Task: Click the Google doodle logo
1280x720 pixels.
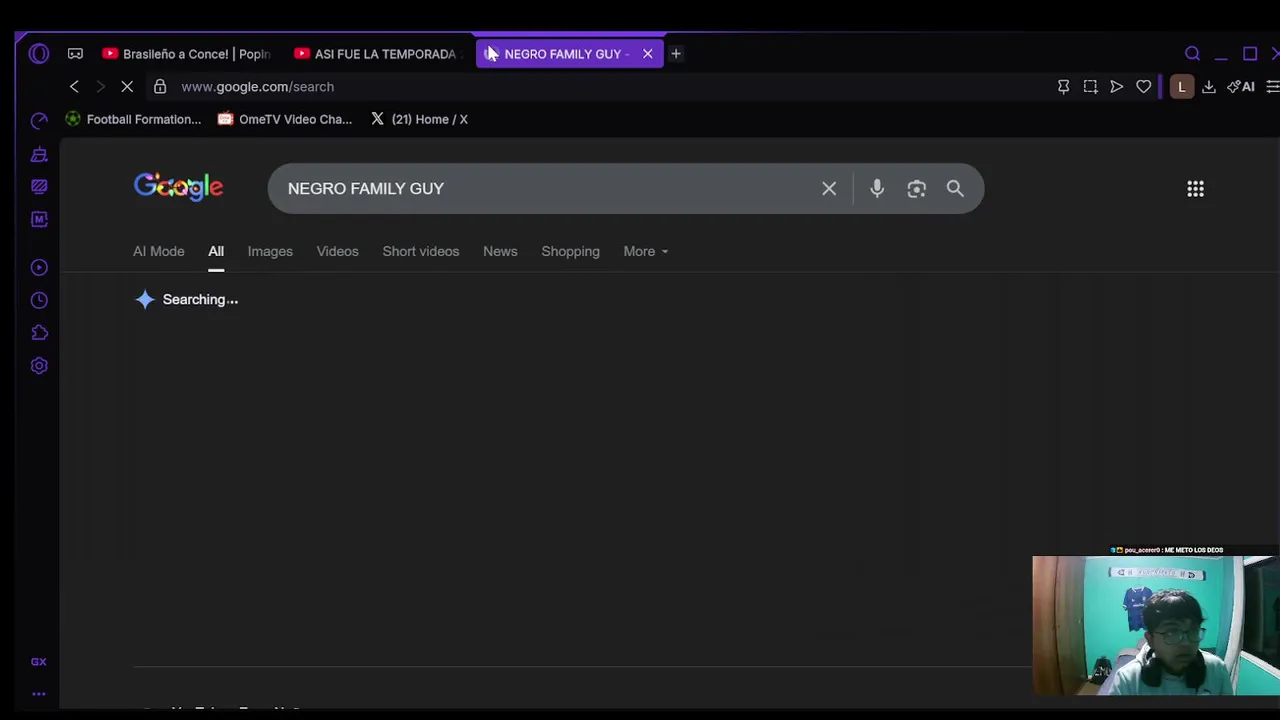Action: (179, 187)
